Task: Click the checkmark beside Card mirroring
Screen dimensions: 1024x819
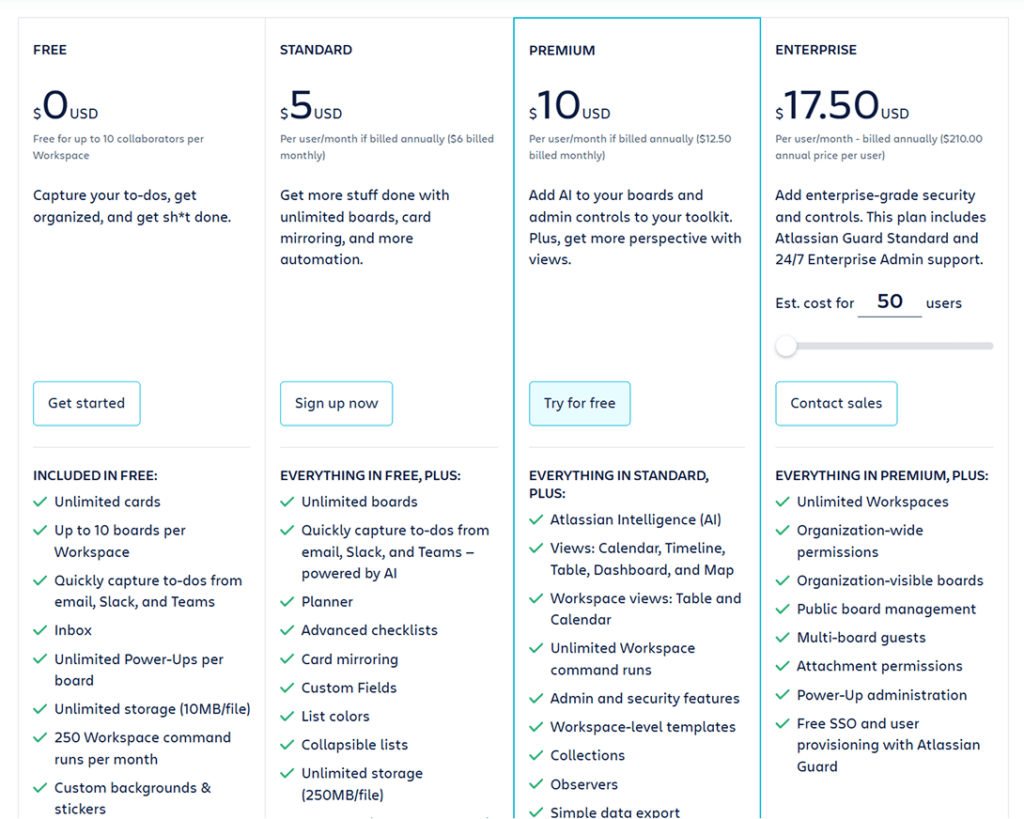Action: tap(287, 659)
